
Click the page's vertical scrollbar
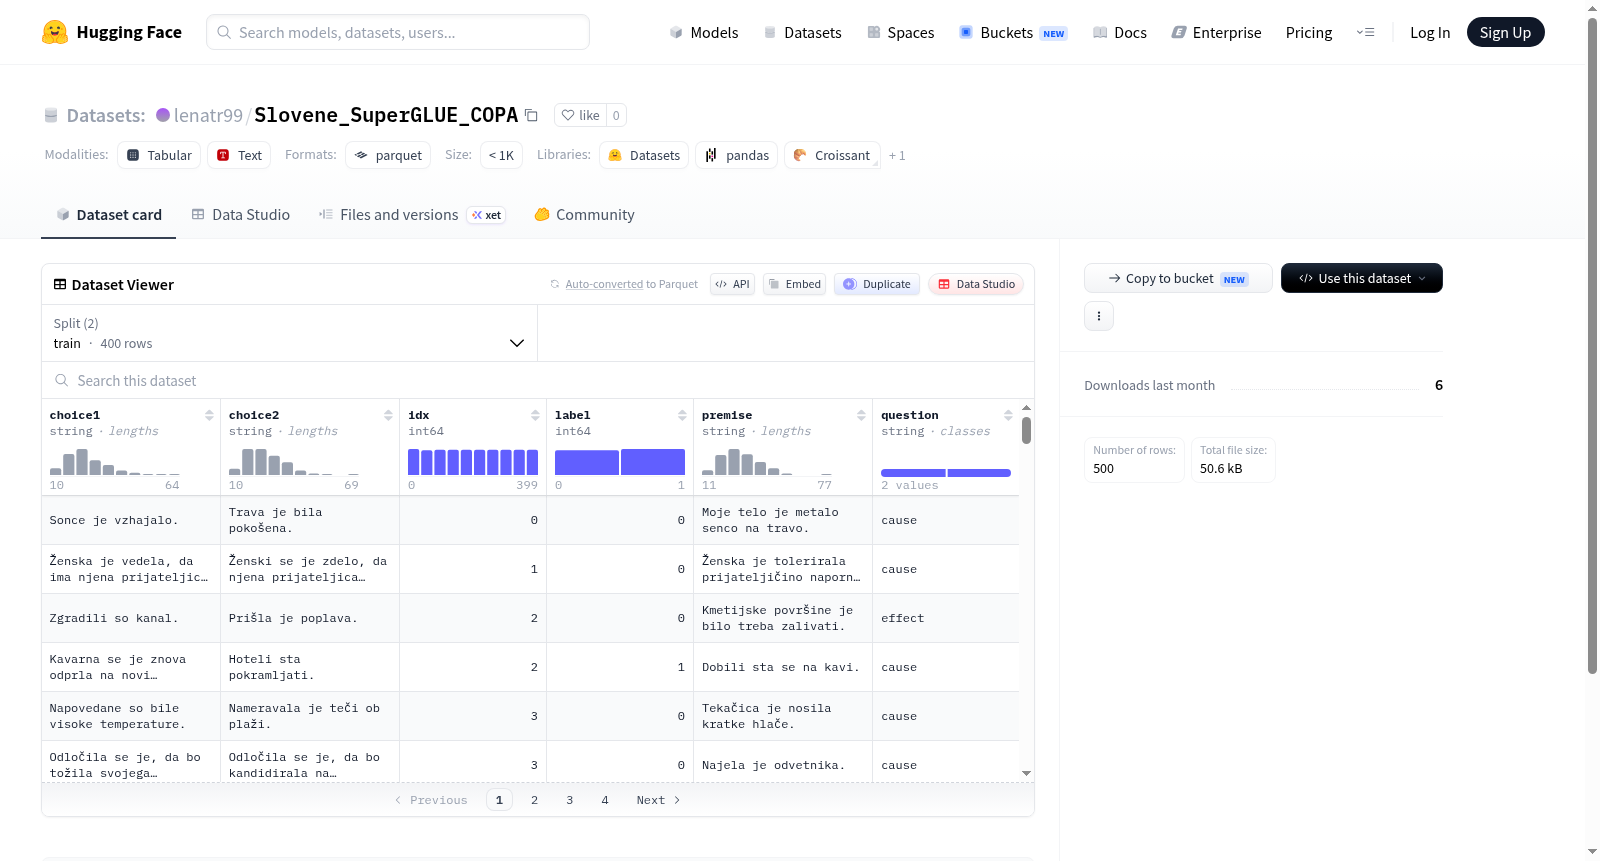coord(1593,345)
